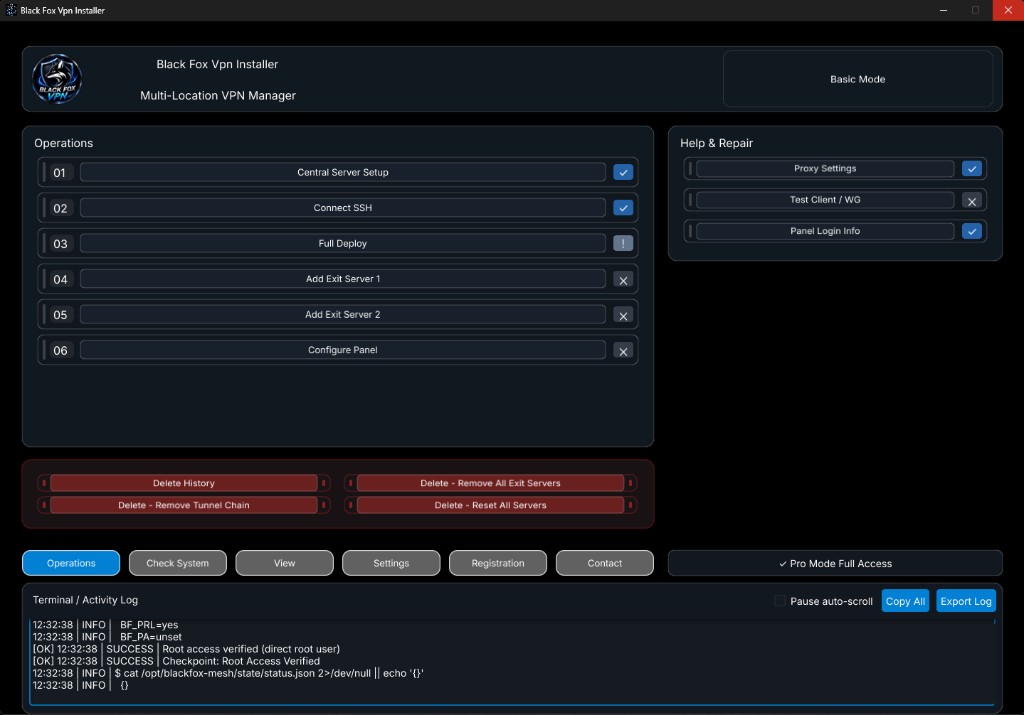Viewport: 1024px width, 715px height.
Task: Launch the Full Deploy operation
Action: (343, 244)
